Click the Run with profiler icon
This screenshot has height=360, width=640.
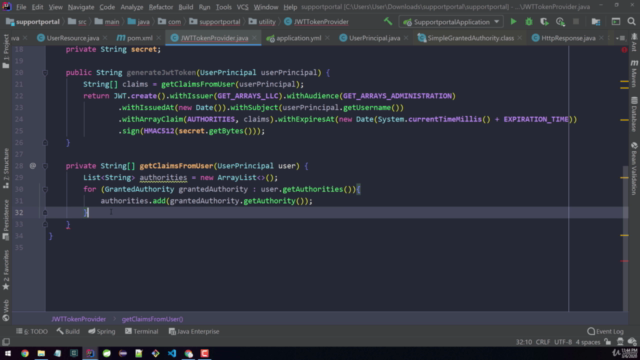(x=560, y=22)
